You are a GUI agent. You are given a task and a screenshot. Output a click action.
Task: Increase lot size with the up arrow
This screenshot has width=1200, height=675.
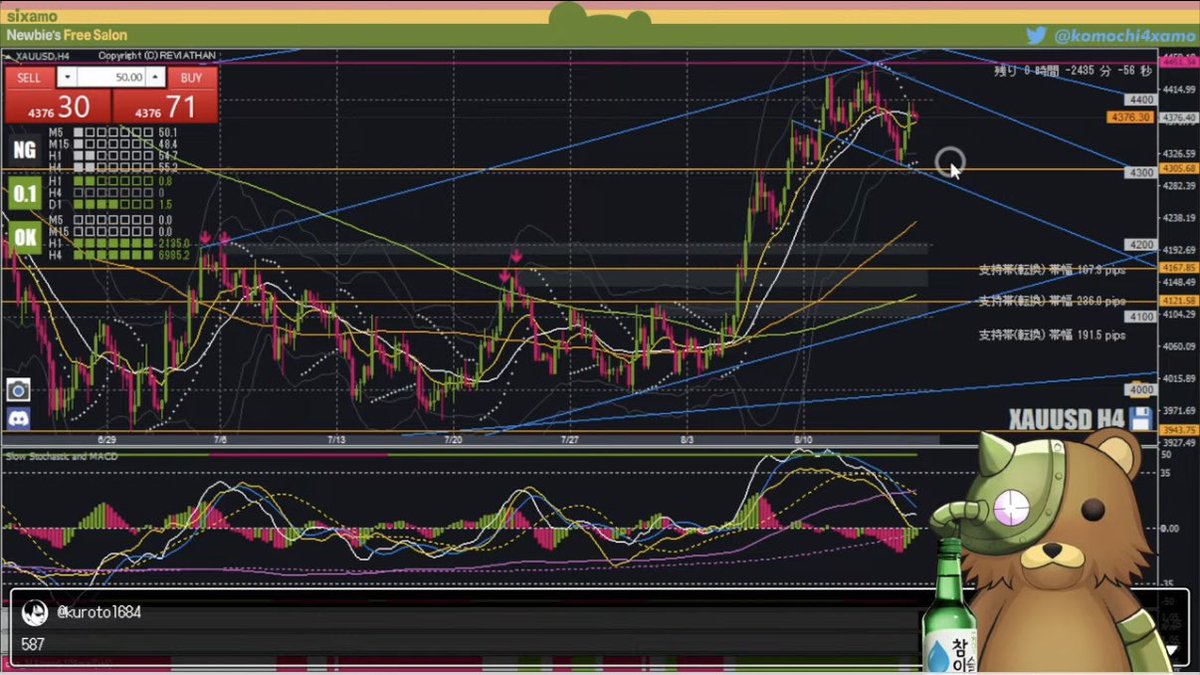[x=155, y=78]
